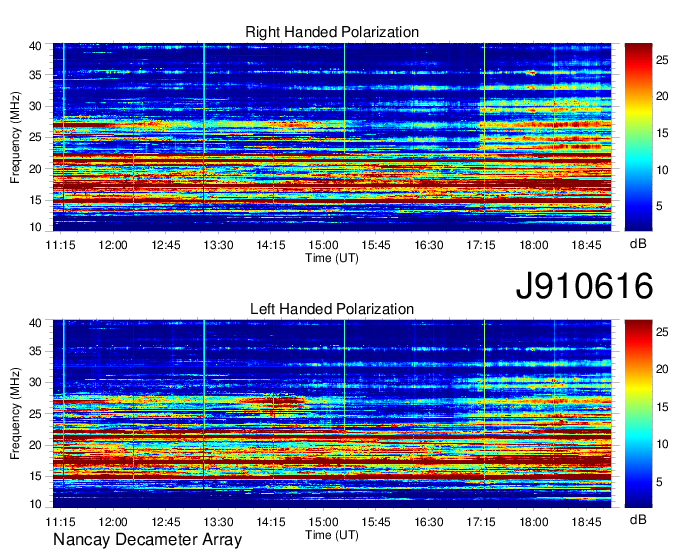Click the 18:00 time tick of the right-handed plot
This screenshot has width=680, height=552.
534,245
